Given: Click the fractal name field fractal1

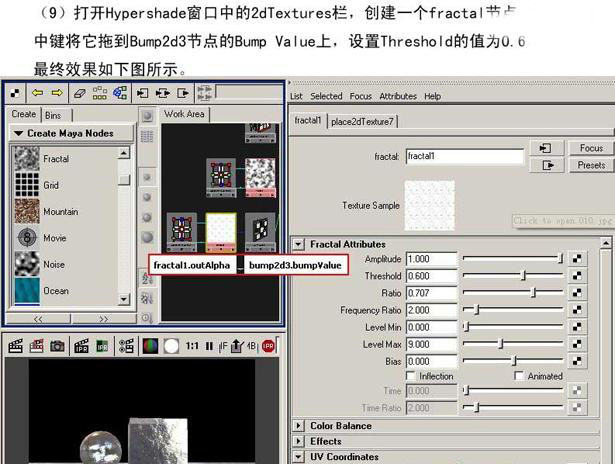Looking at the screenshot, I should 465,156.
